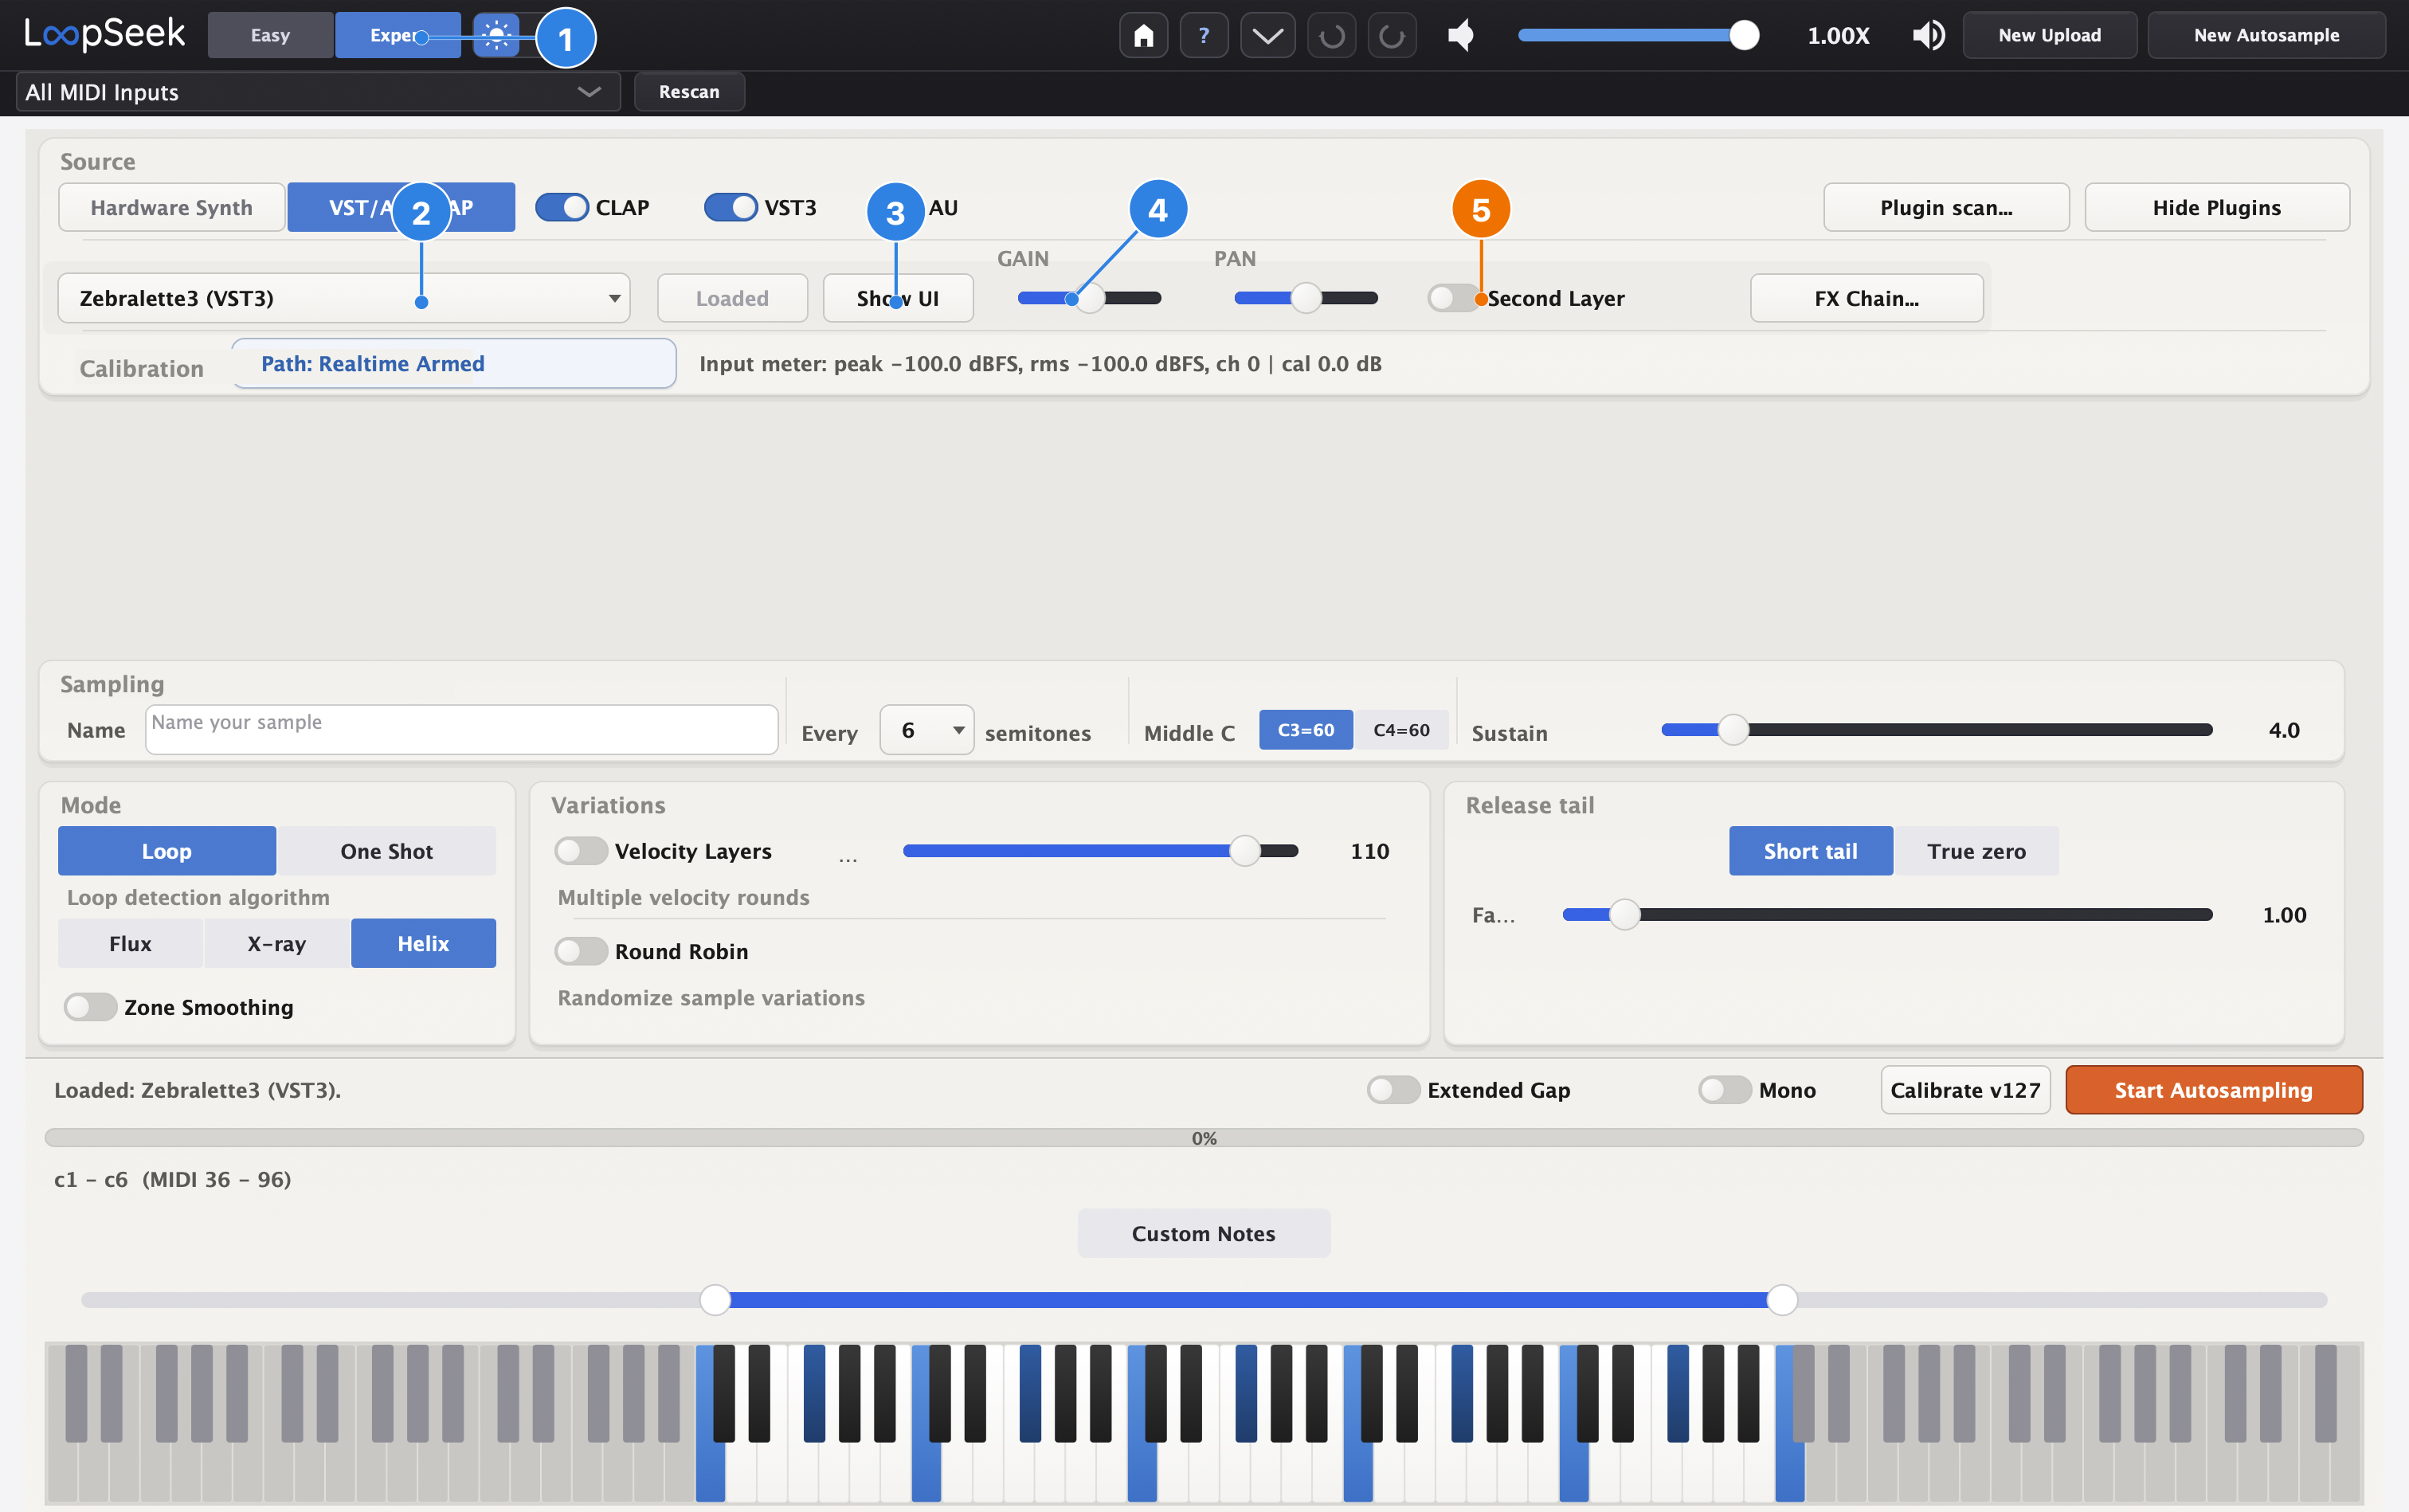
Task: Click Start Autosampling button
Action: point(2213,1090)
